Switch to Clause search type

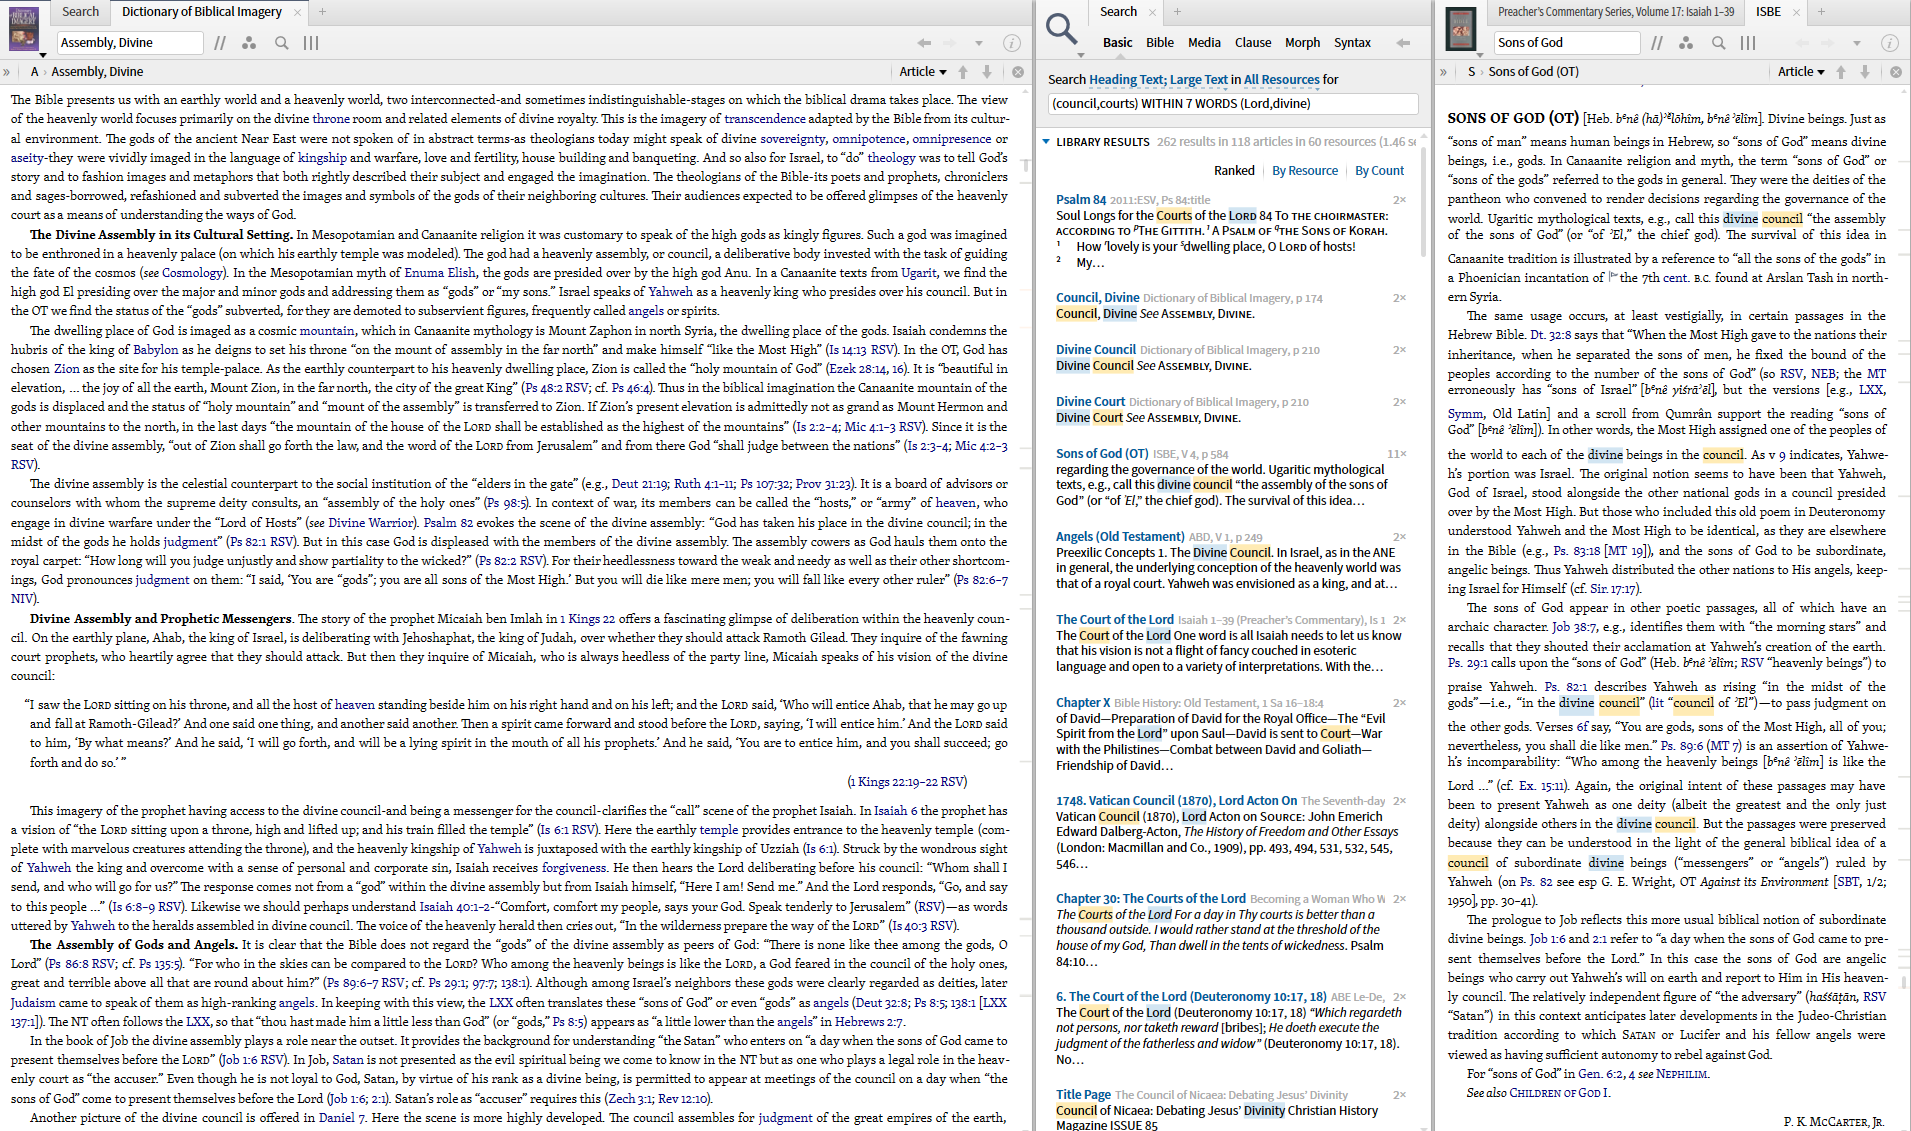tap(1253, 43)
